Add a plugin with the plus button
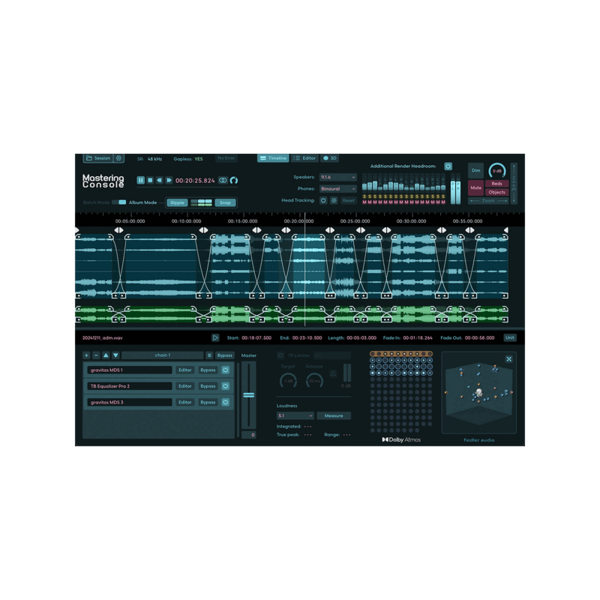This screenshot has width=600, height=600. click(x=86, y=355)
